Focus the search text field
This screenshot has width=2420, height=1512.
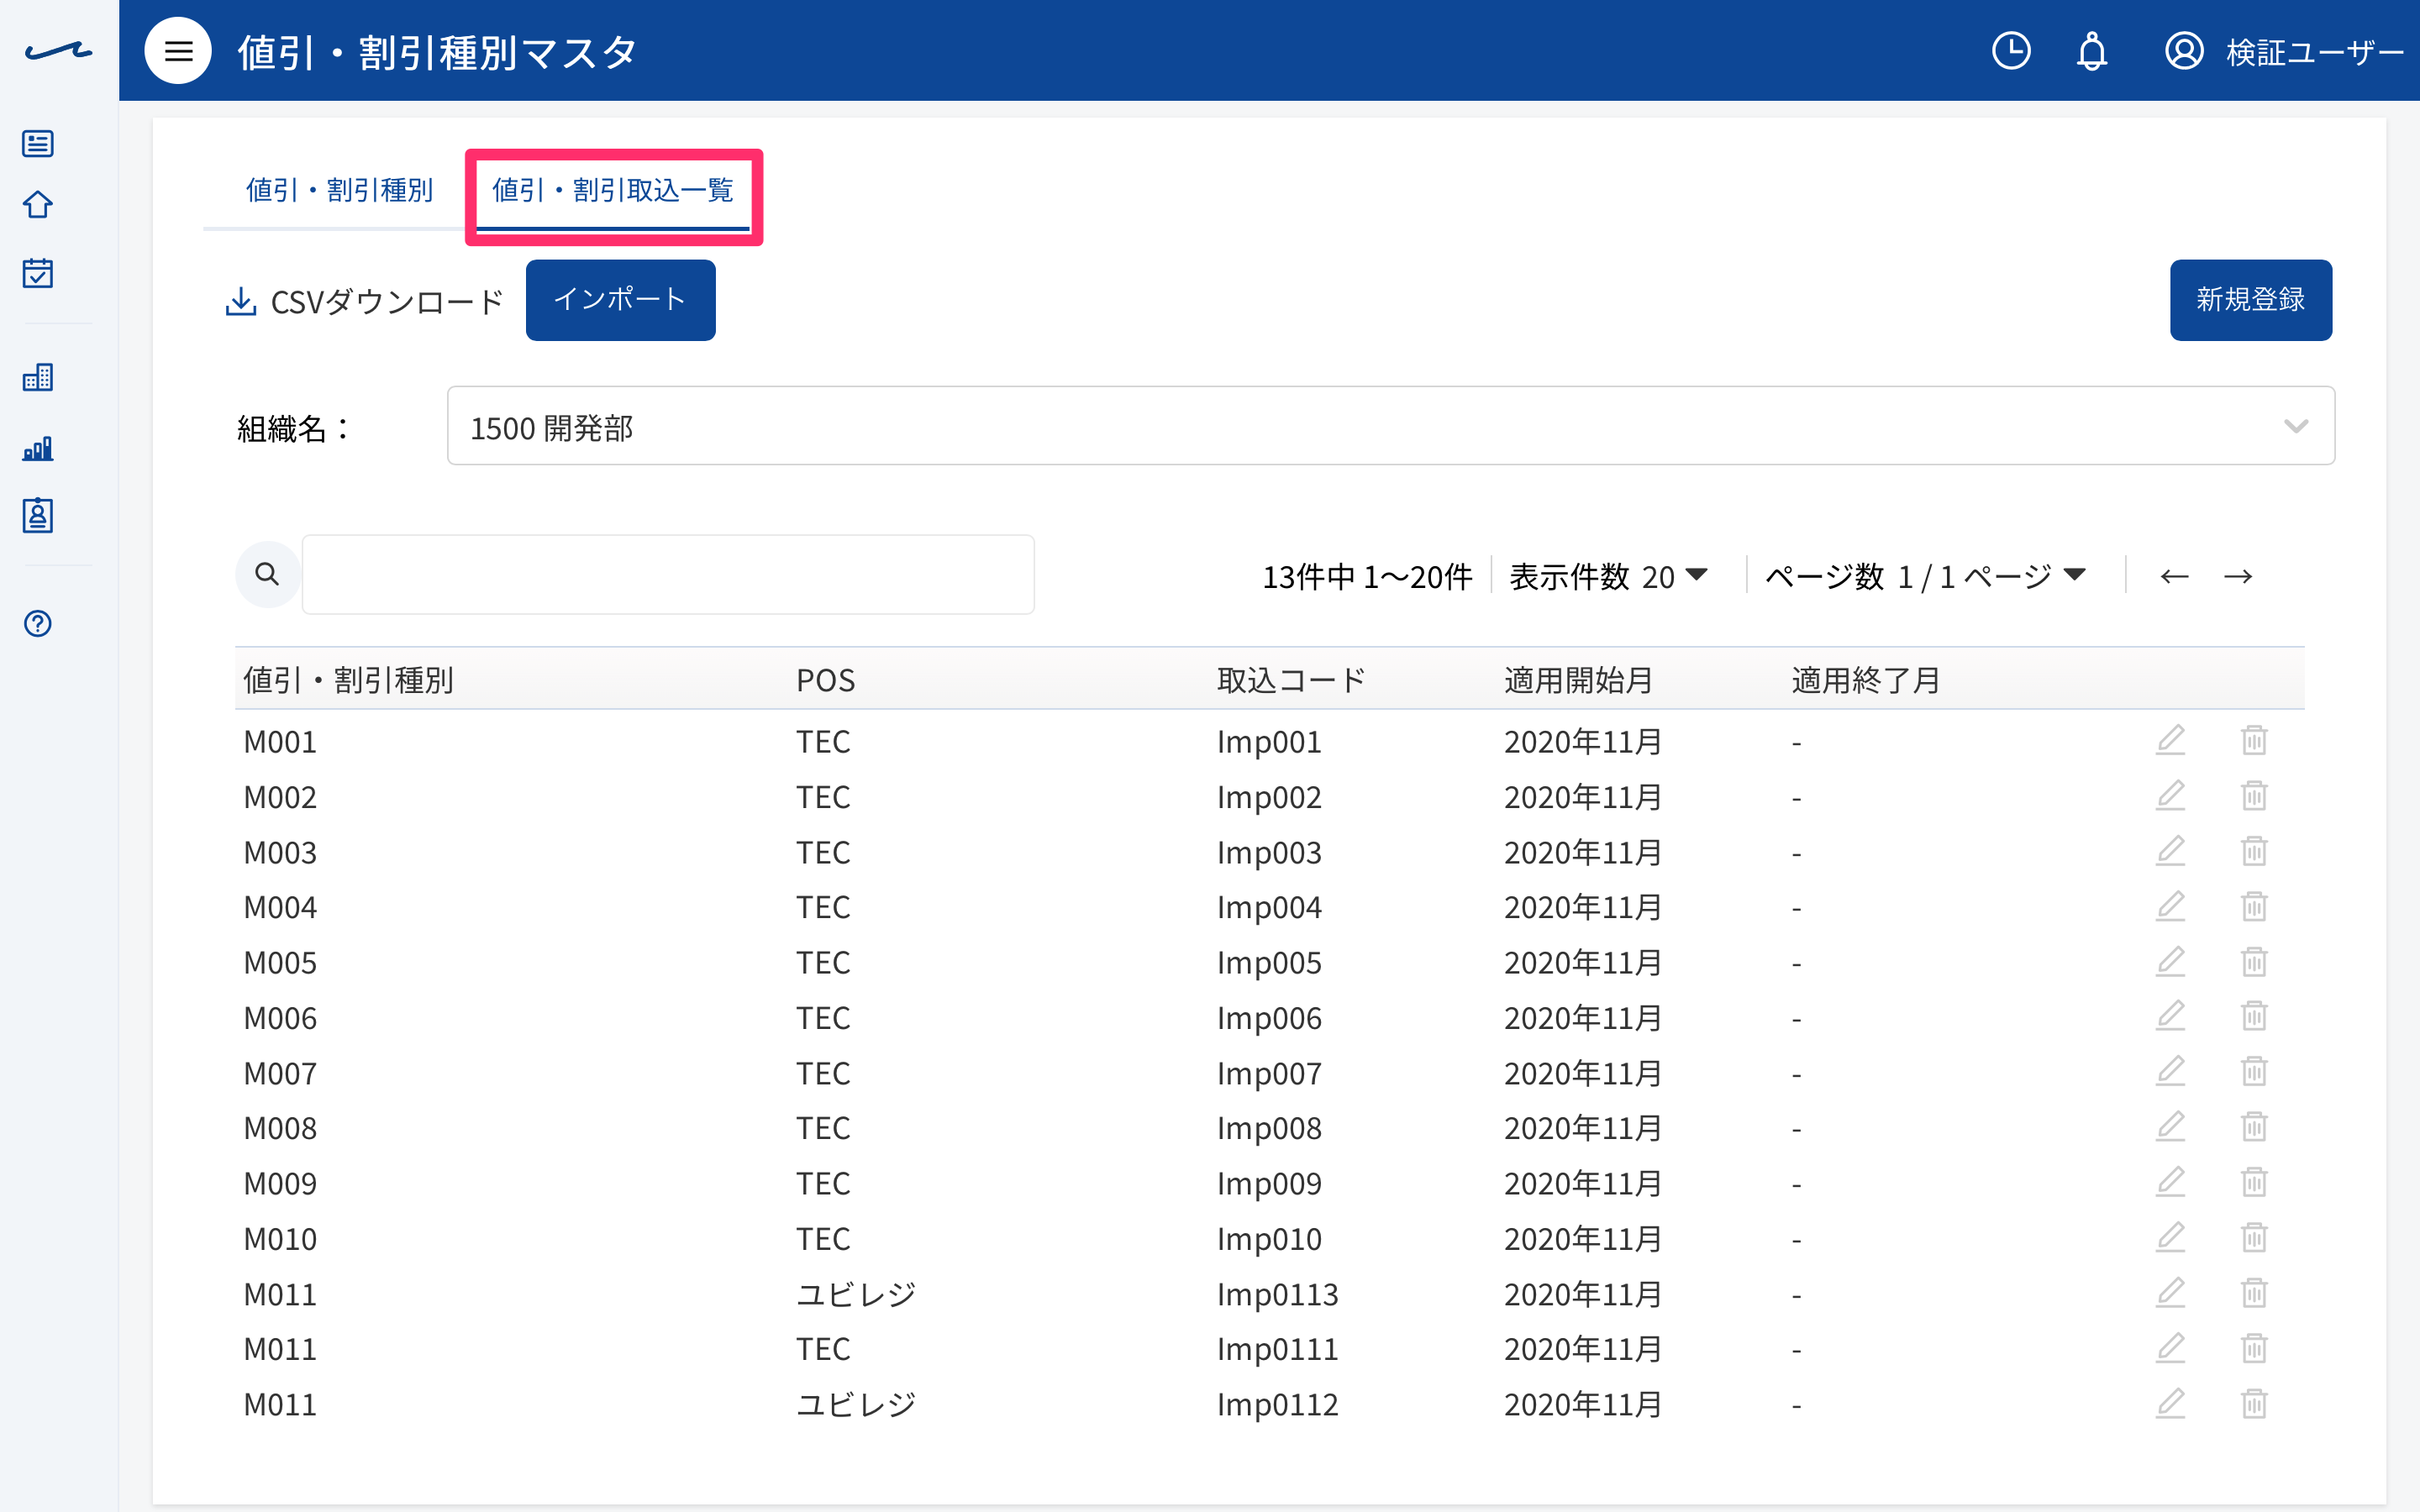[x=668, y=574]
